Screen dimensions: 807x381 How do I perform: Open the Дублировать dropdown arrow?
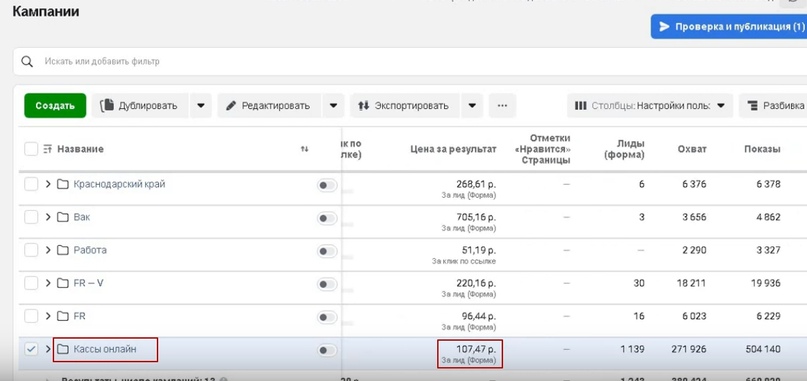pyautogui.click(x=201, y=106)
